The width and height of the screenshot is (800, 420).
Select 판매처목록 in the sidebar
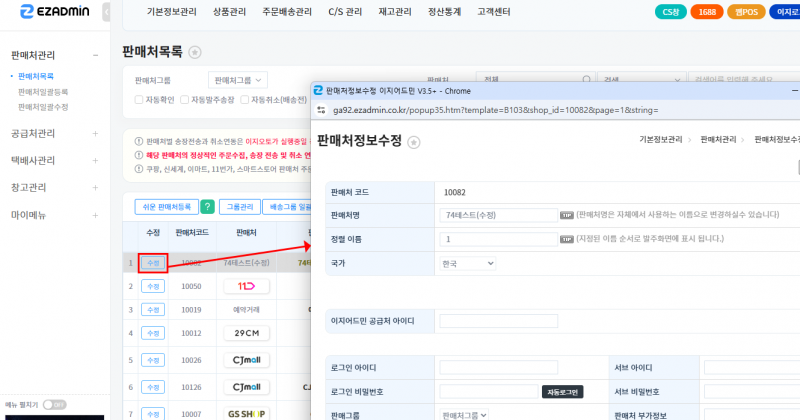[36, 76]
